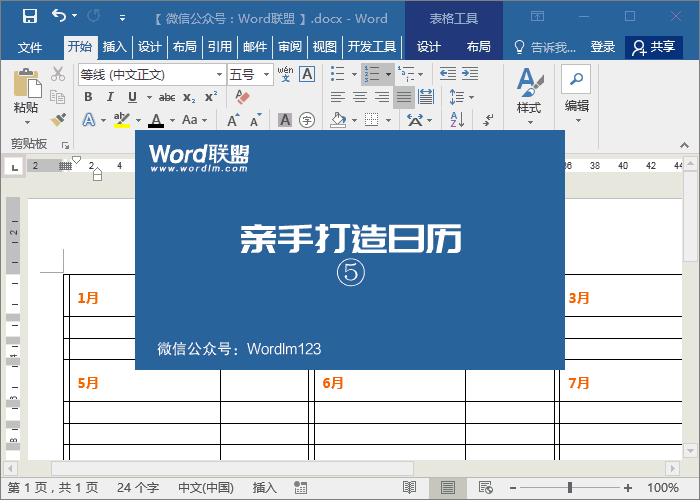Image resolution: width=700 pixels, height=500 pixels.
Task: Open the font size combo box 五号
Action: click(x=250, y=75)
